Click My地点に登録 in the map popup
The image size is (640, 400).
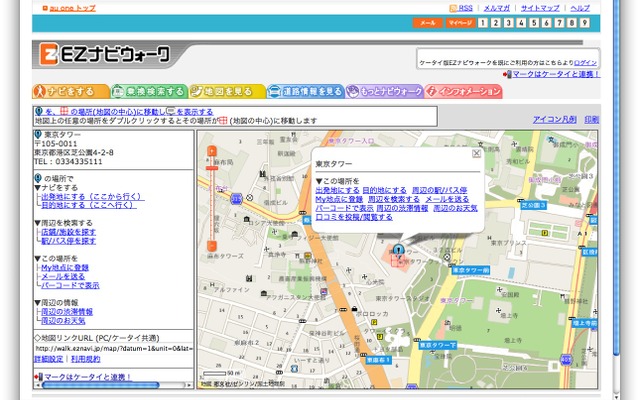tap(339, 200)
